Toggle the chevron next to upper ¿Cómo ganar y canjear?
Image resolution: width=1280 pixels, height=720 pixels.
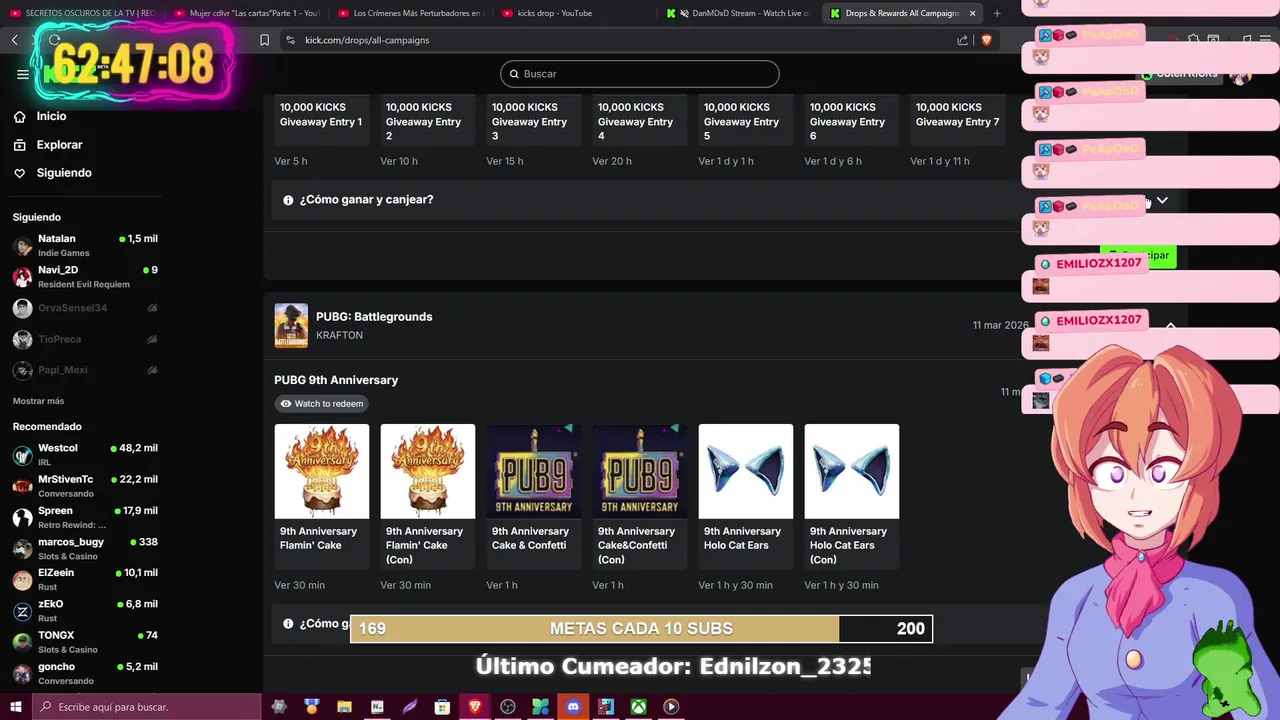point(1162,200)
